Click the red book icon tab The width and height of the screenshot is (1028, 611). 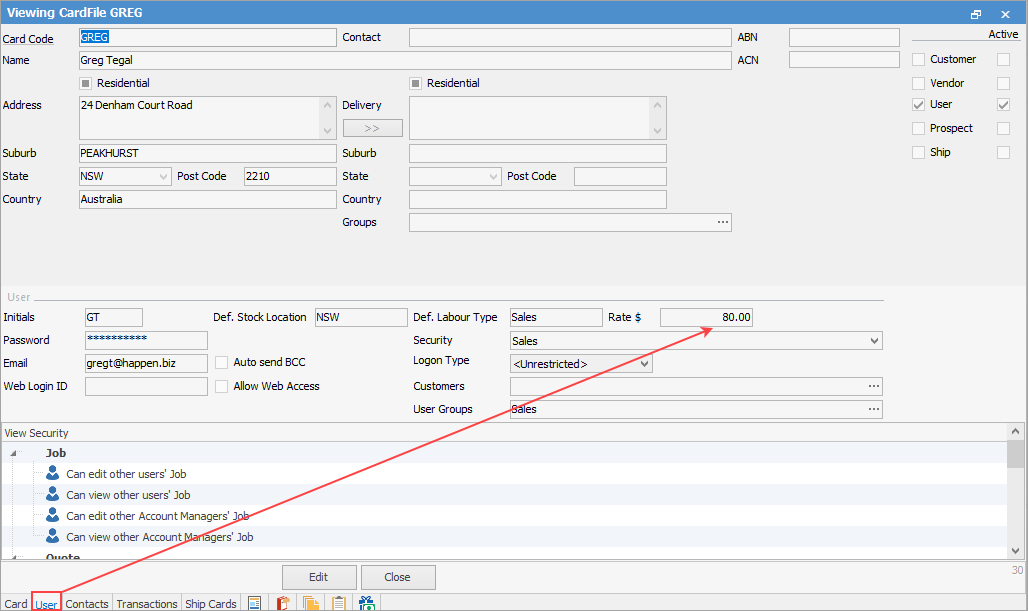(x=283, y=603)
